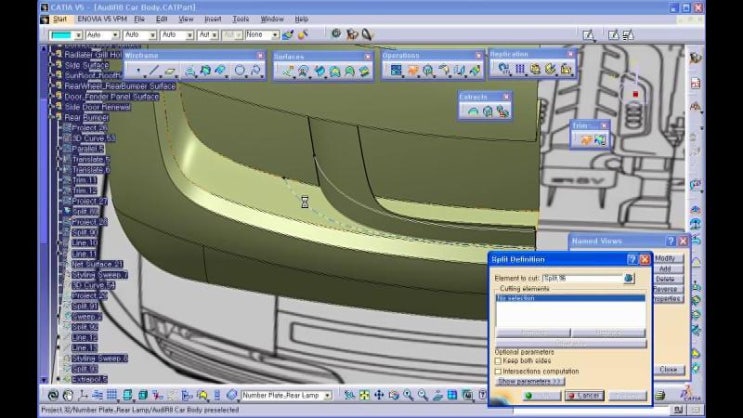Image resolution: width=743 pixels, height=418 pixels.
Task: Open the Tools menu in menu bar
Action: pyautogui.click(x=240, y=18)
